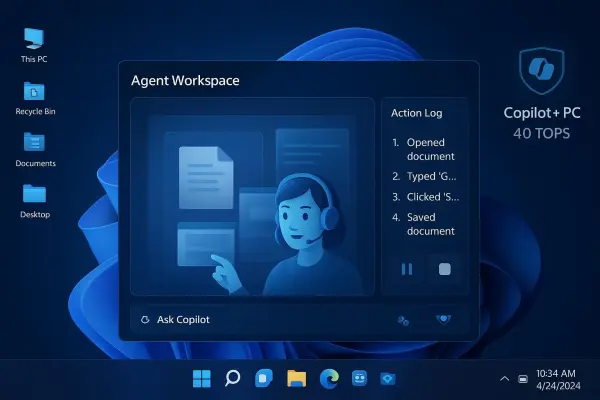
Task: Select log entry 'Saved document'
Action: point(423,224)
